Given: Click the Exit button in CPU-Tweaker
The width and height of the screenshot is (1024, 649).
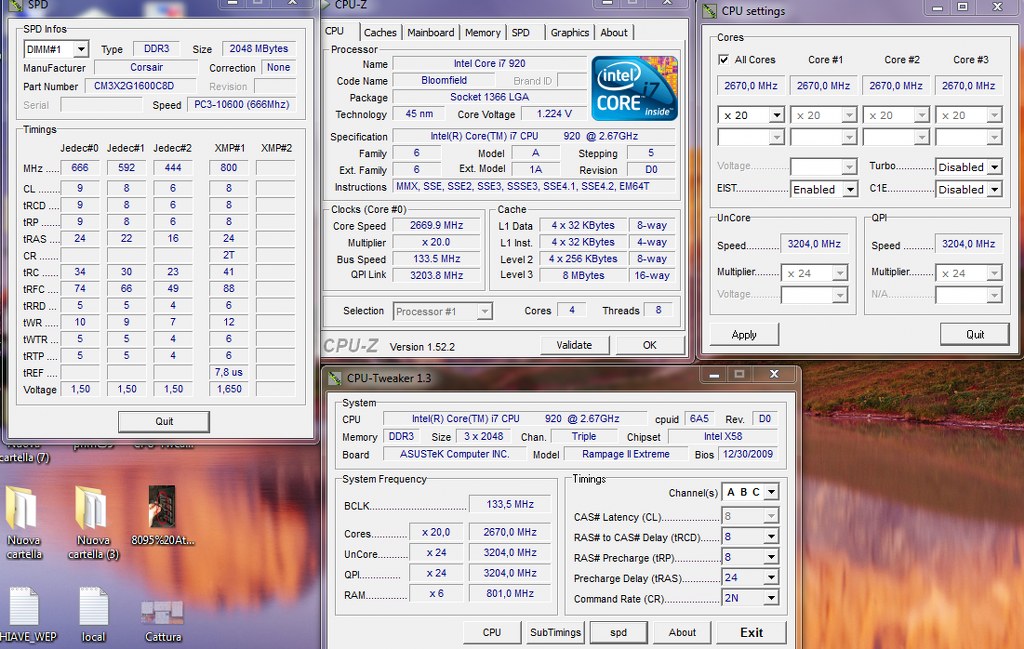Looking at the screenshot, I should point(751,633).
